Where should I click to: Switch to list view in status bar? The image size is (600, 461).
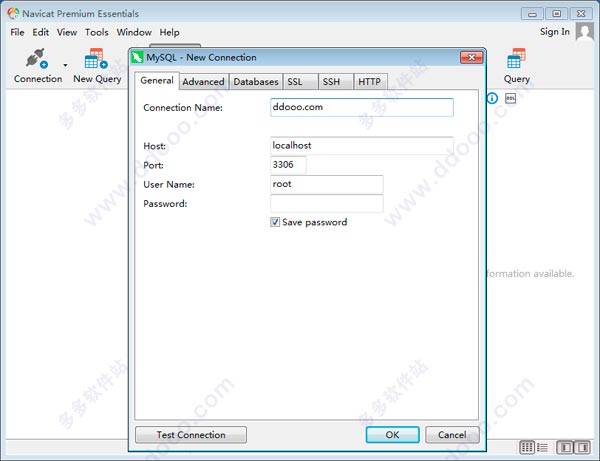(x=542, y=447)
